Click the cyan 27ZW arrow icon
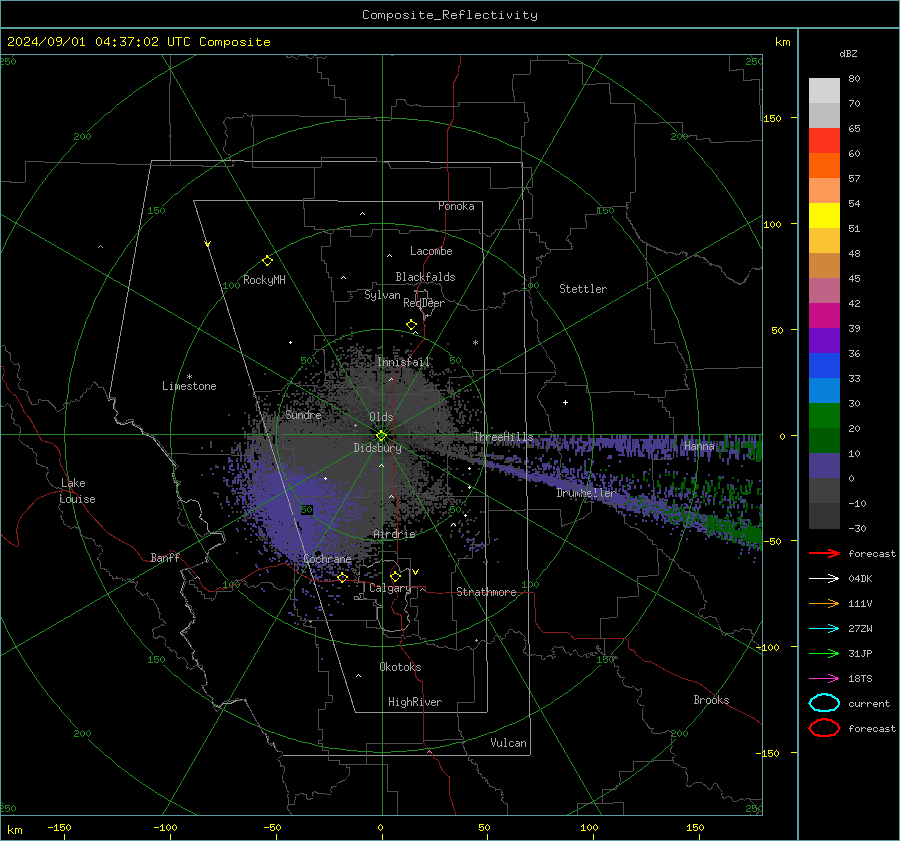The height and width of the screenshot is (841, 900). (x=824, y=628)
